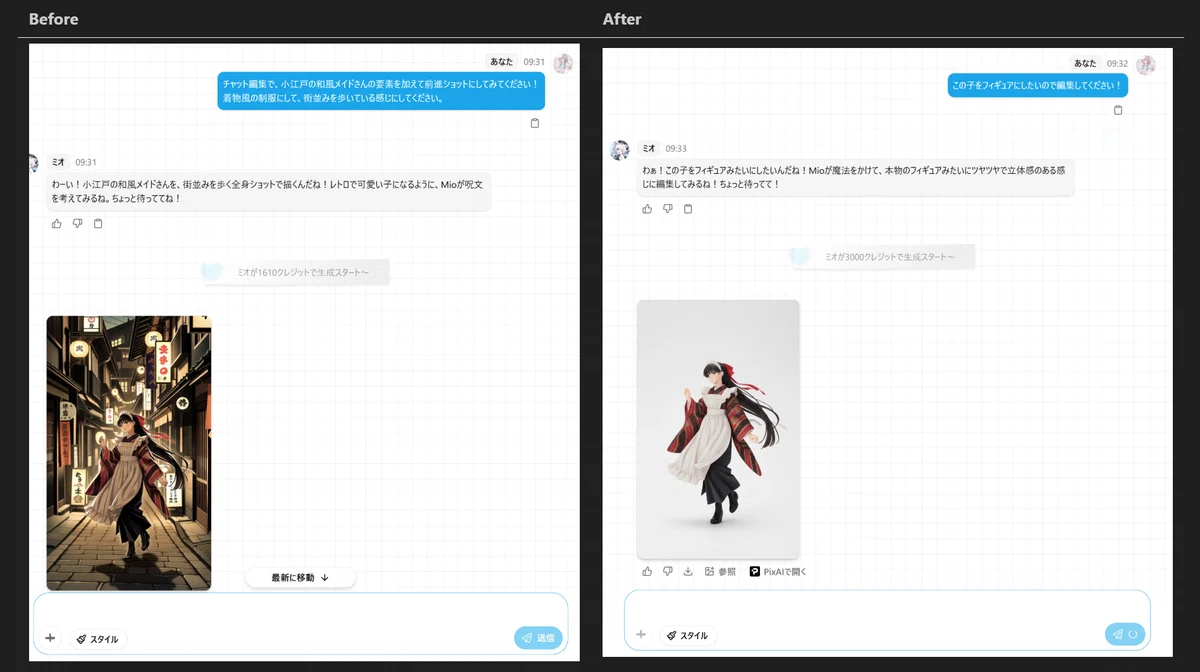Screen dimensions: 1200x672
Task: Click 参照 reference button under figure image
Action: coord(720,572)
